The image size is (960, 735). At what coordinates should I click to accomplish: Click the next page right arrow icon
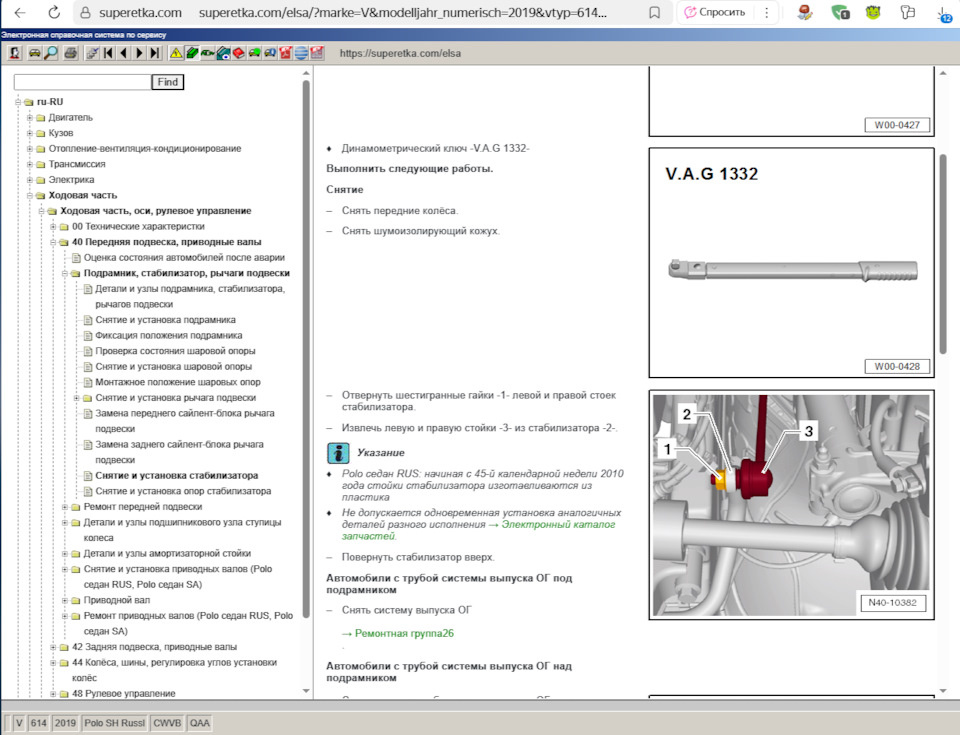click(x=140, y=53)
